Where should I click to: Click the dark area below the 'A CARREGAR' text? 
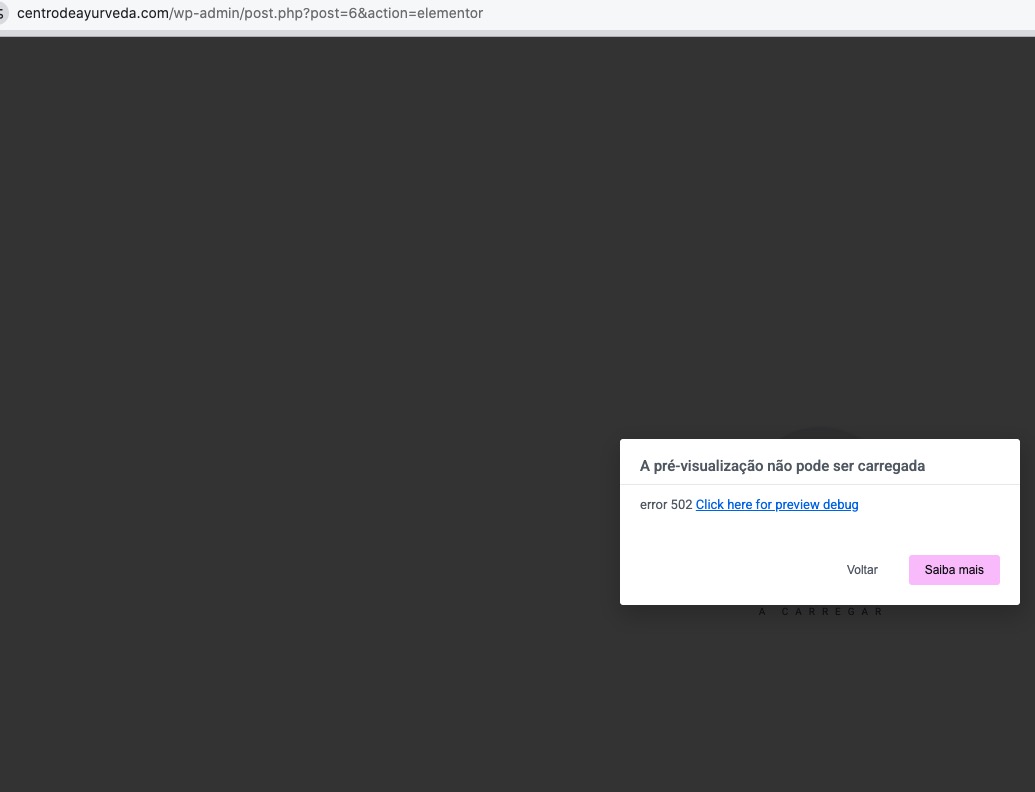(820, 700)
